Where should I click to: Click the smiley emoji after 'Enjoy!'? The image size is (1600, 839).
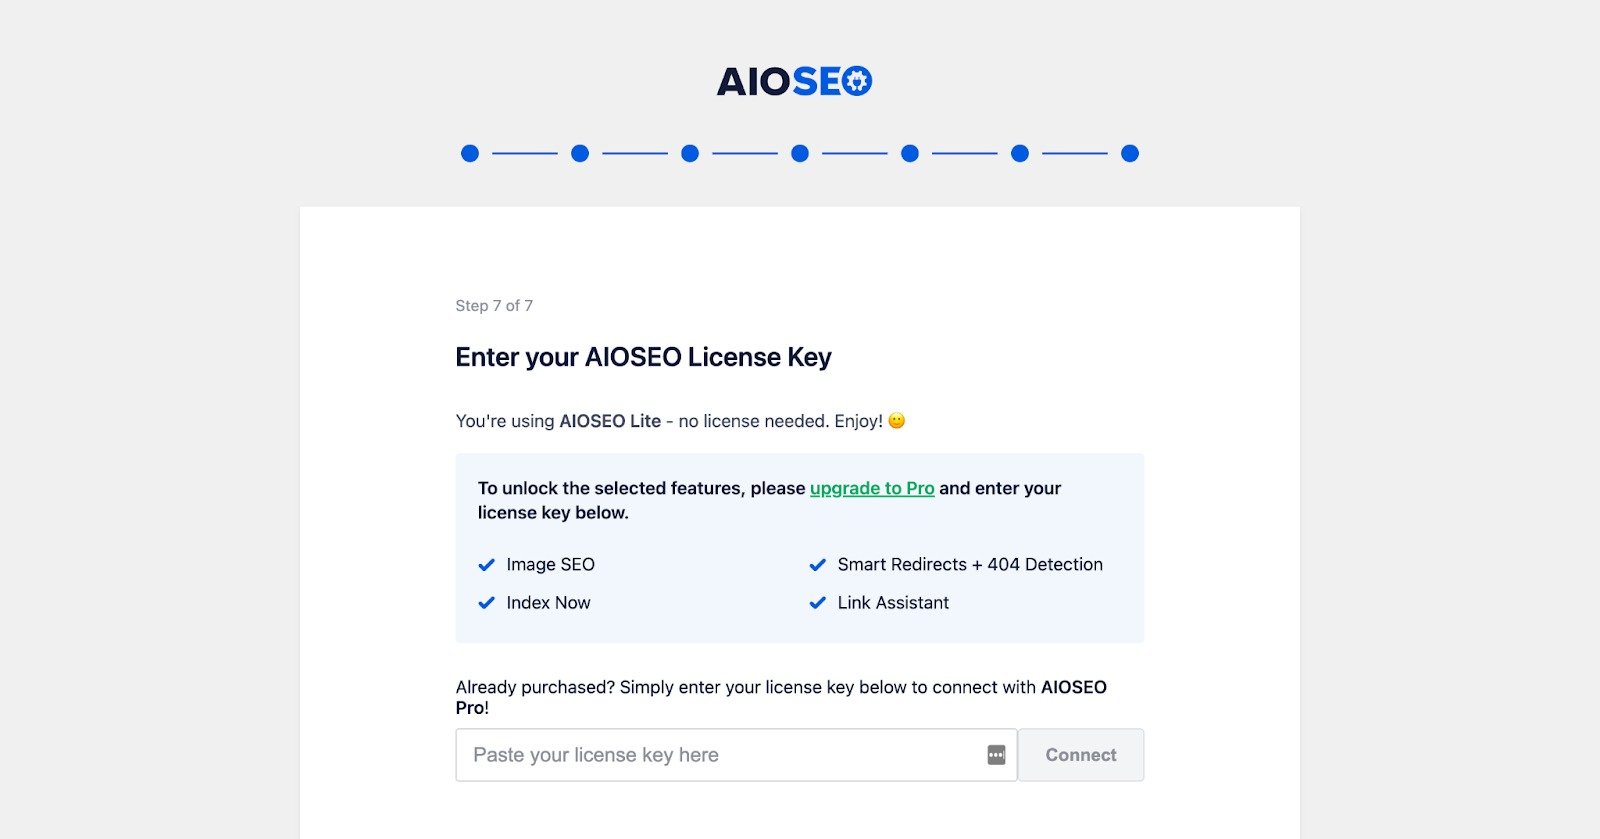point(897,421)
